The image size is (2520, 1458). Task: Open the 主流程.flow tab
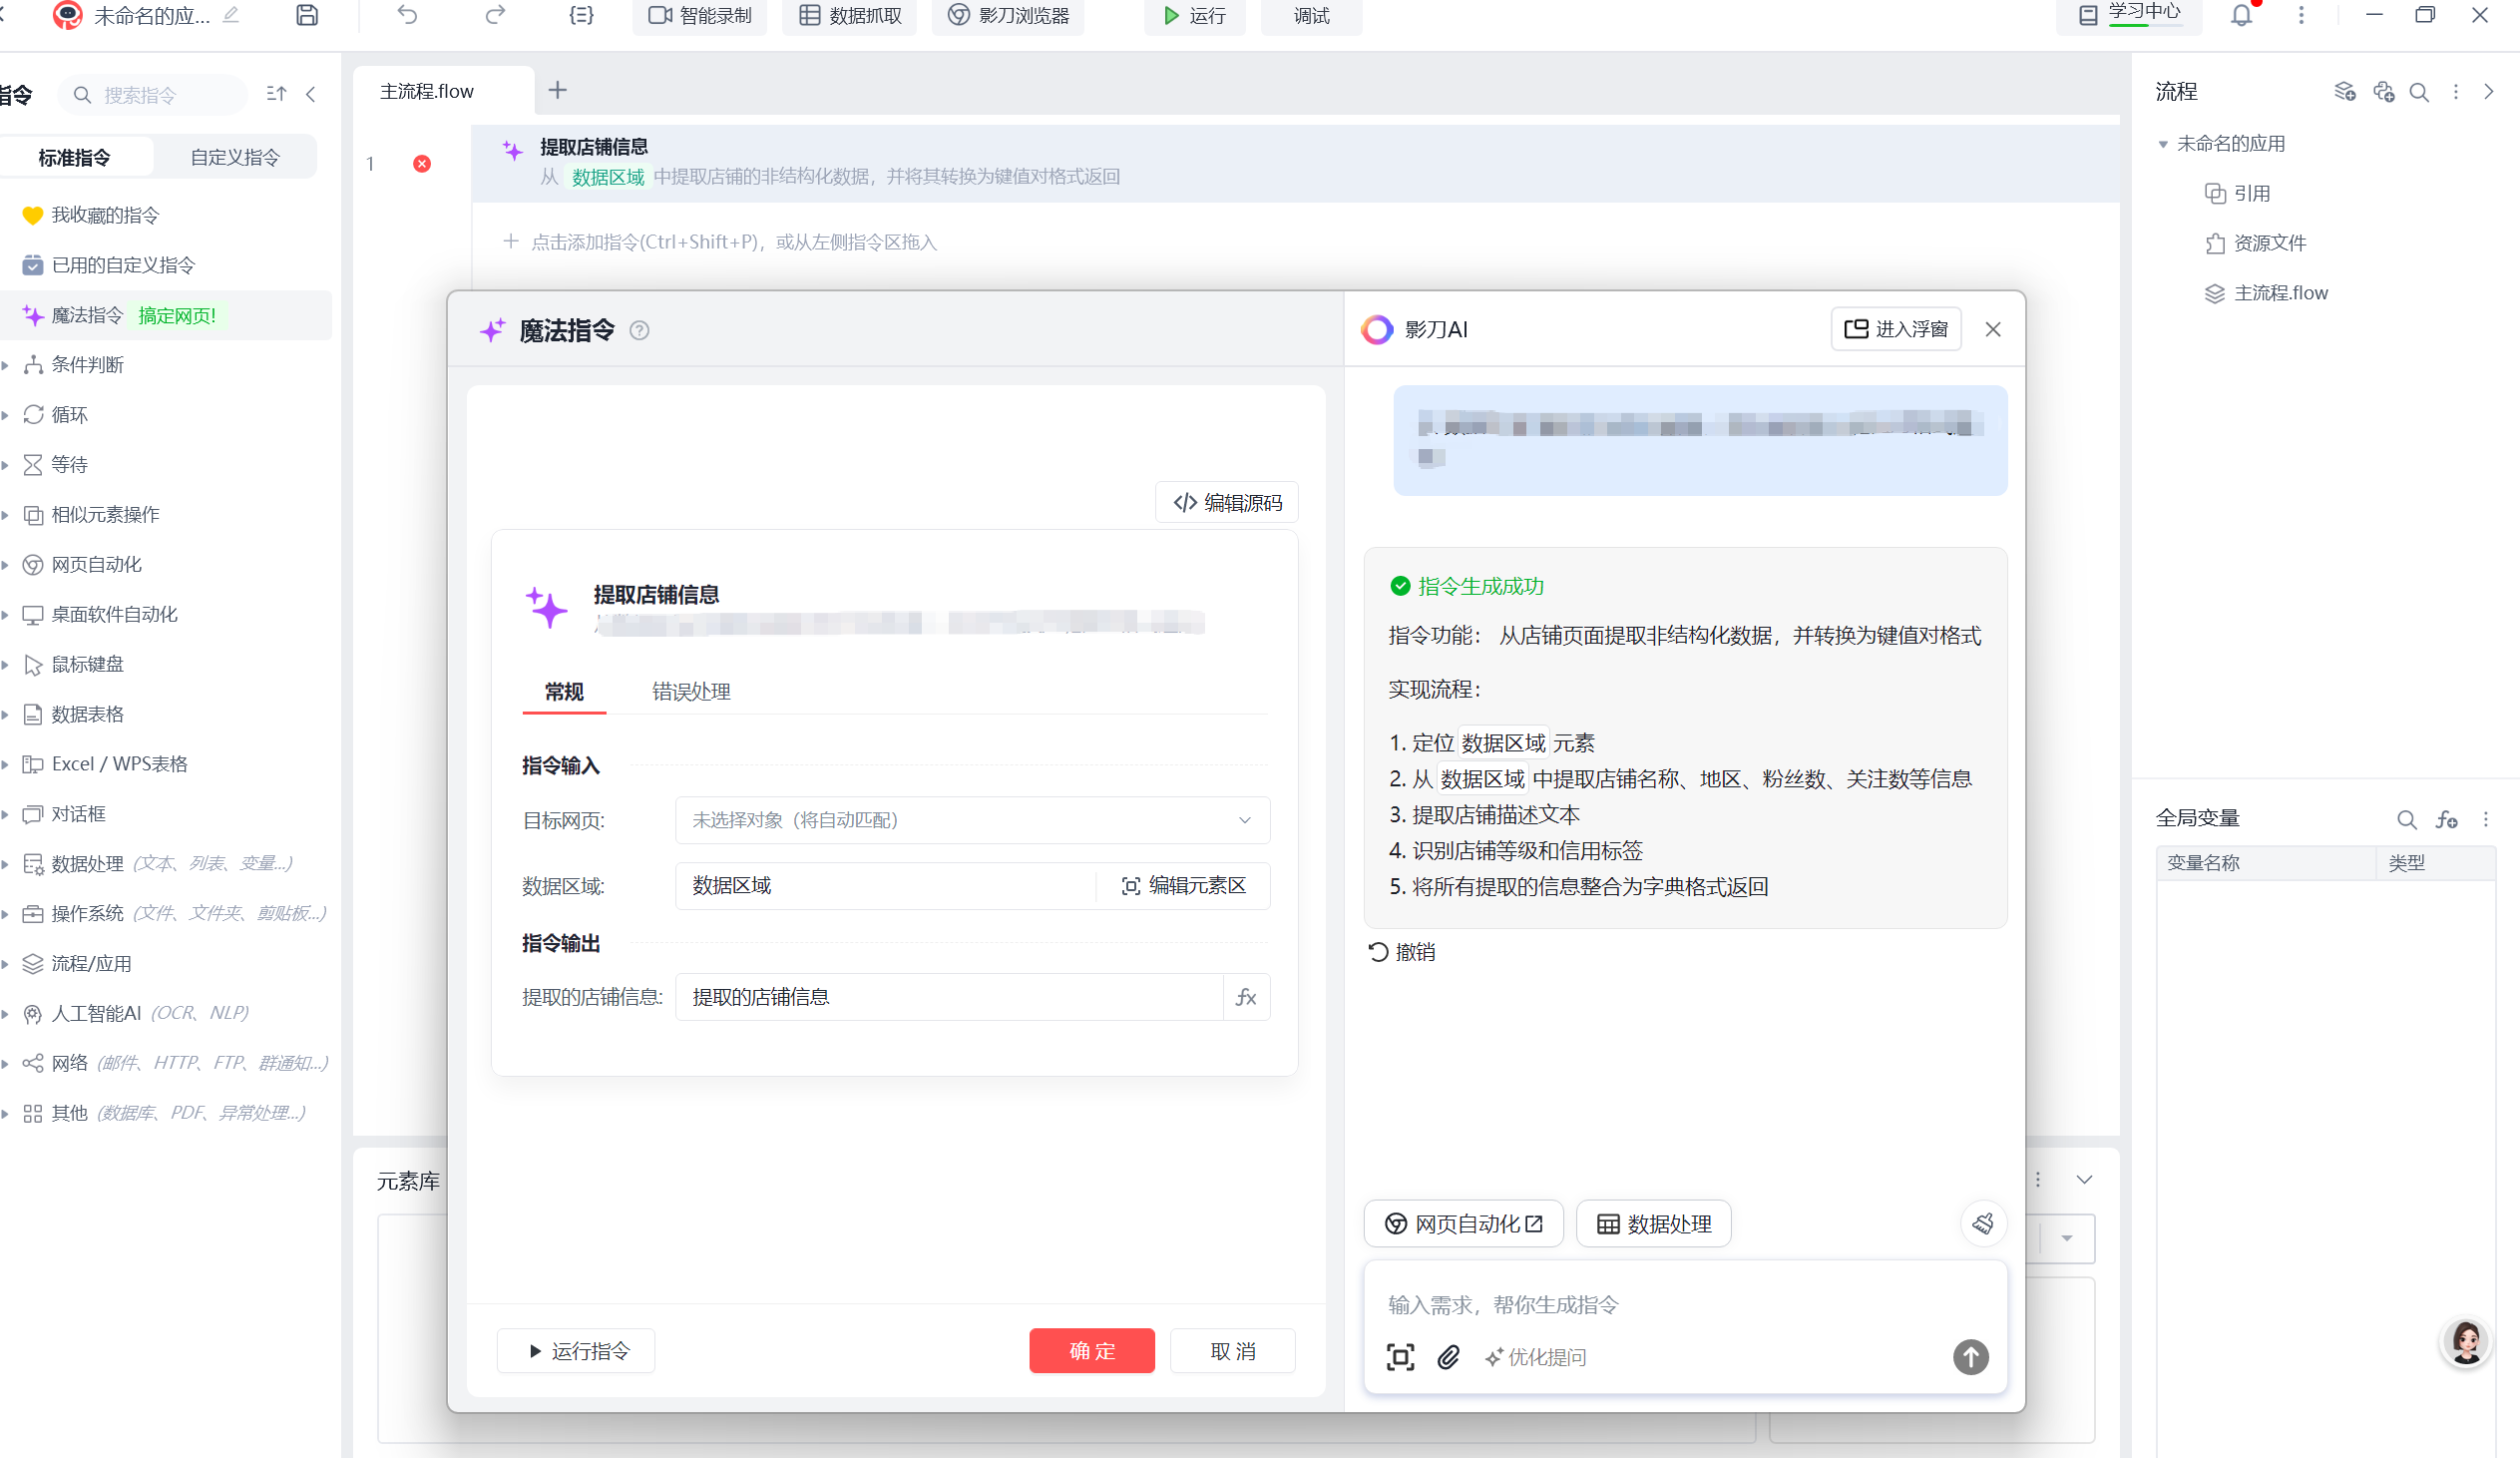pos(427,91)
